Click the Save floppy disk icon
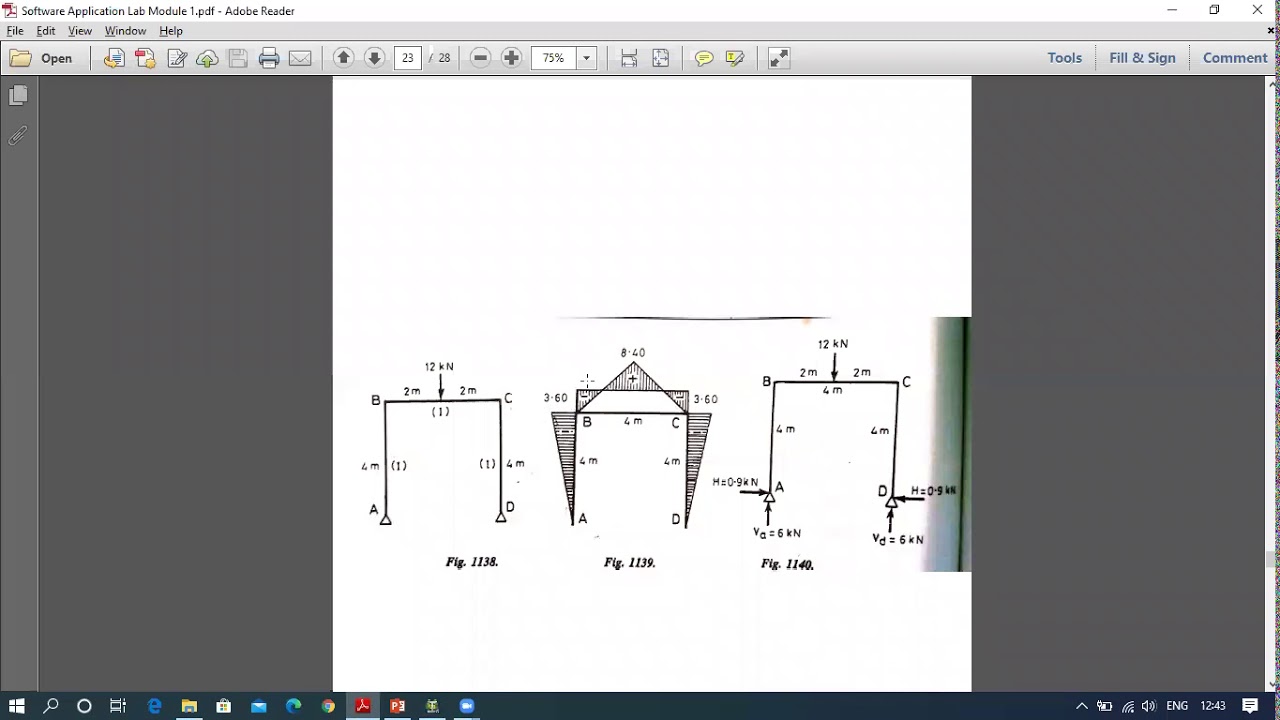Screen dimensions: 1280x720 click(x=238, y=58)
